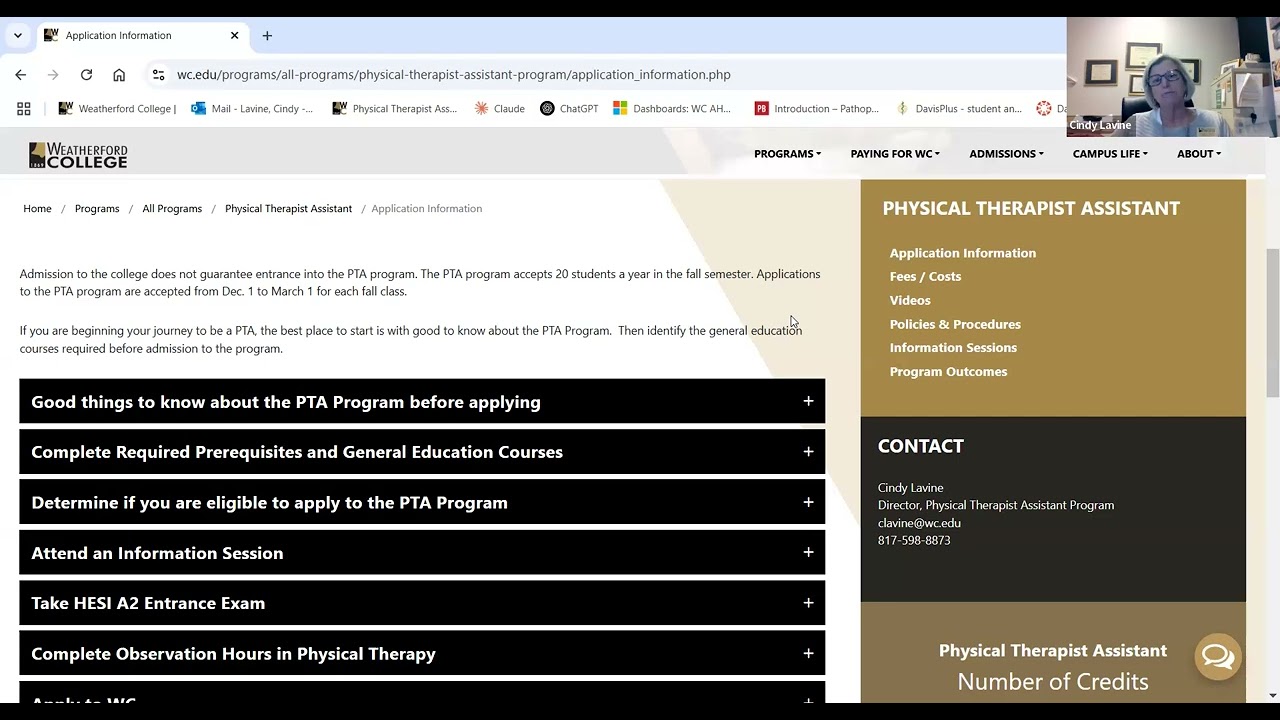Viewport: 1280px width, 720px height.
Task: Open the ABOUT dropdown menu
Action: click(1199, 154)
